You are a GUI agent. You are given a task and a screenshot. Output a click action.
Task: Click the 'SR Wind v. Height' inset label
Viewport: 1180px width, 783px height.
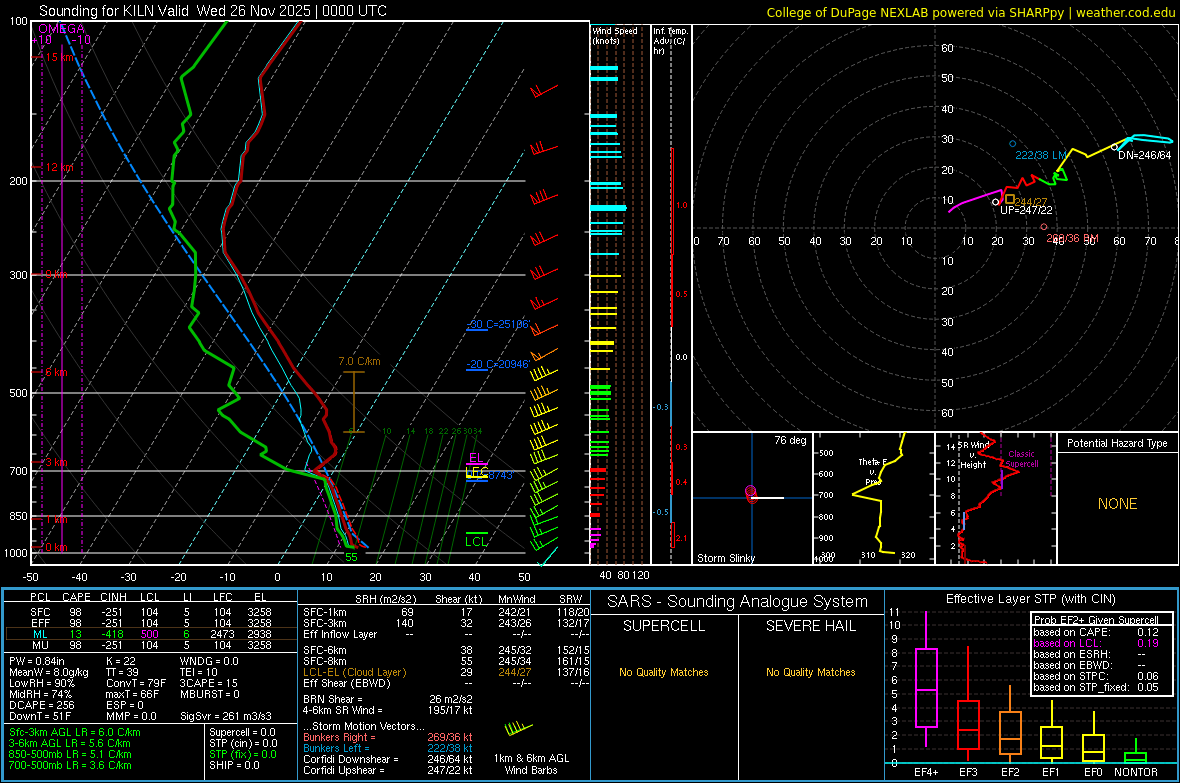point(973,455)
